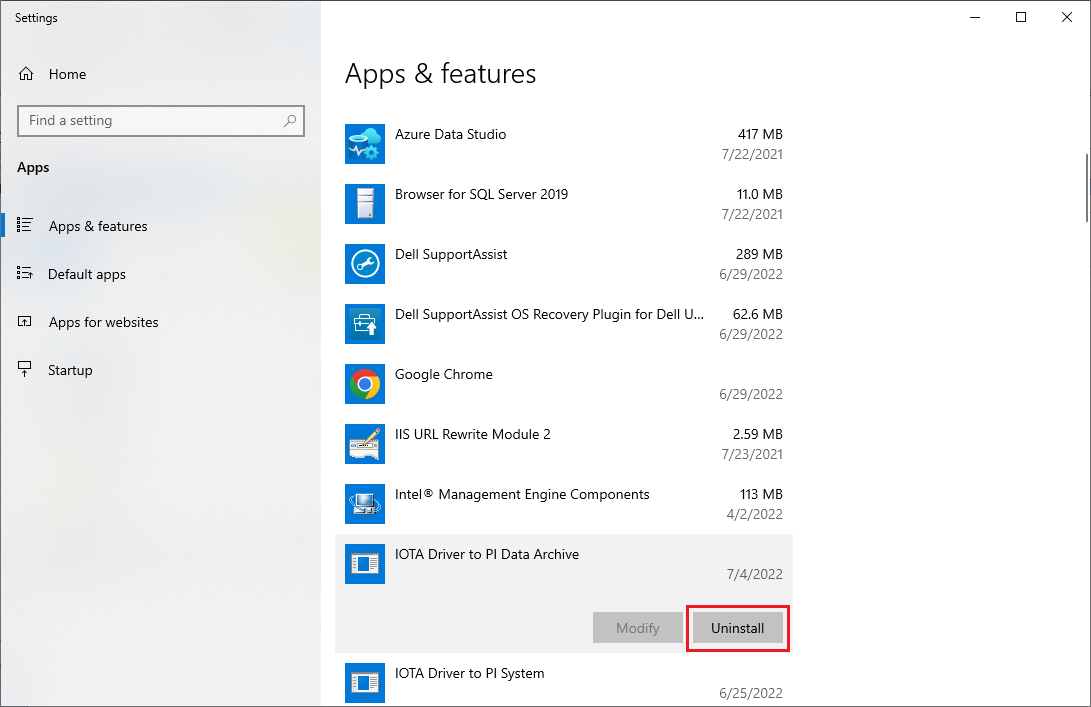
Task: Click the OS Recovery Plugin toolbox icon
Action: [x=365, y=324]
